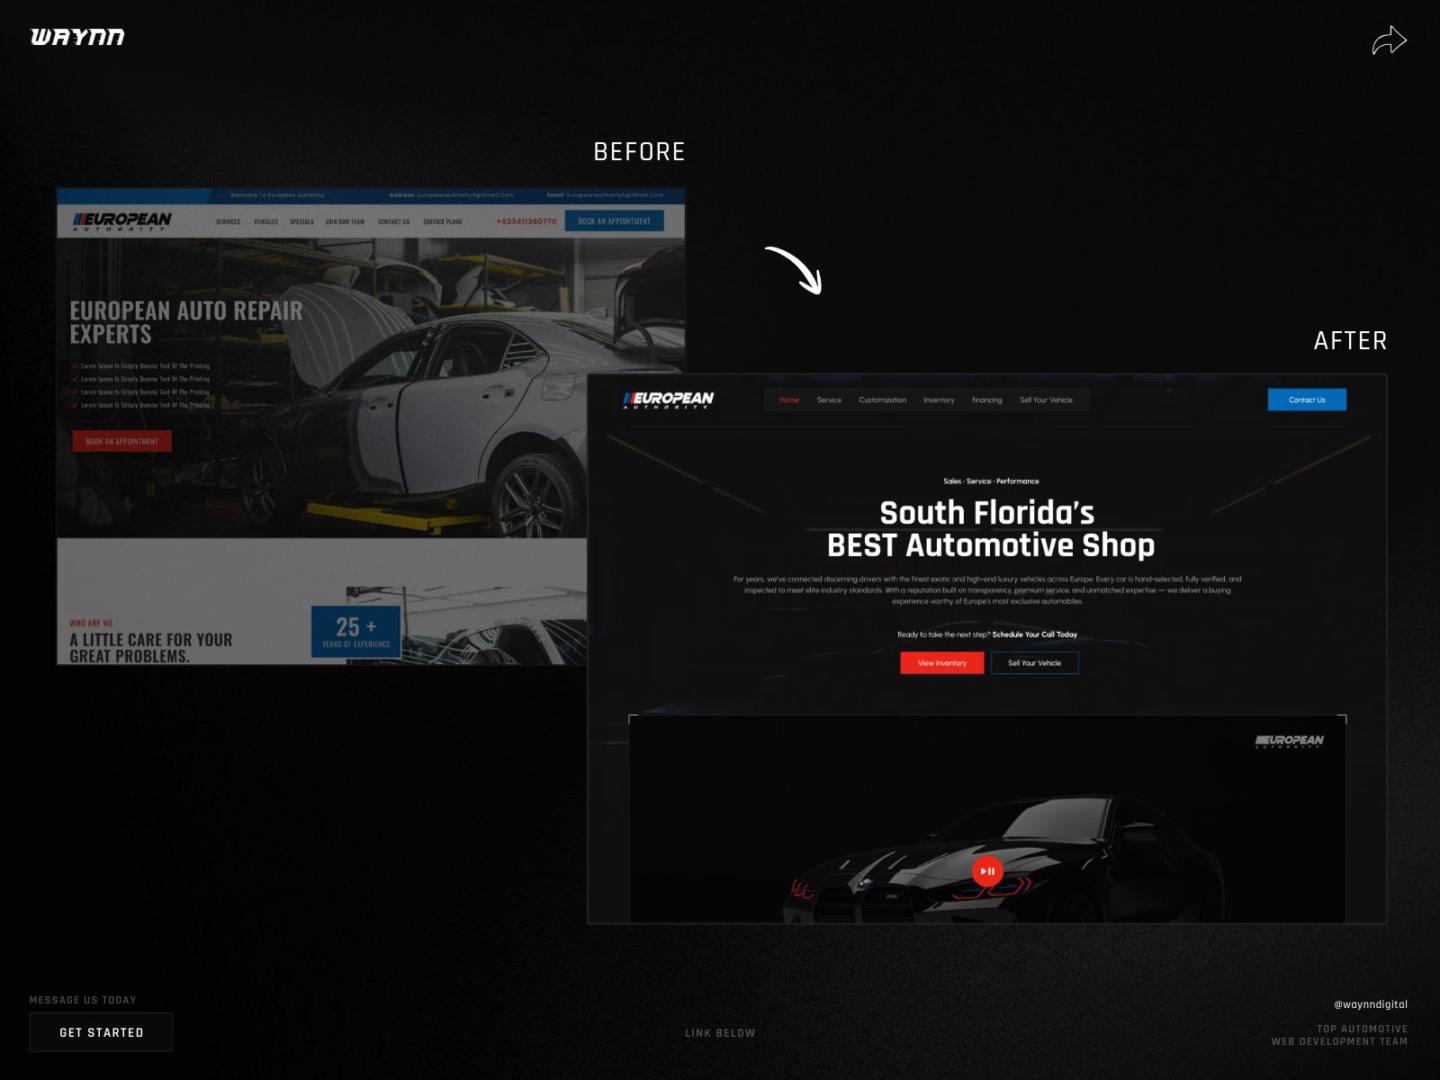
Task: Click the red play/pause button on the car video
Action: point(987,871)
